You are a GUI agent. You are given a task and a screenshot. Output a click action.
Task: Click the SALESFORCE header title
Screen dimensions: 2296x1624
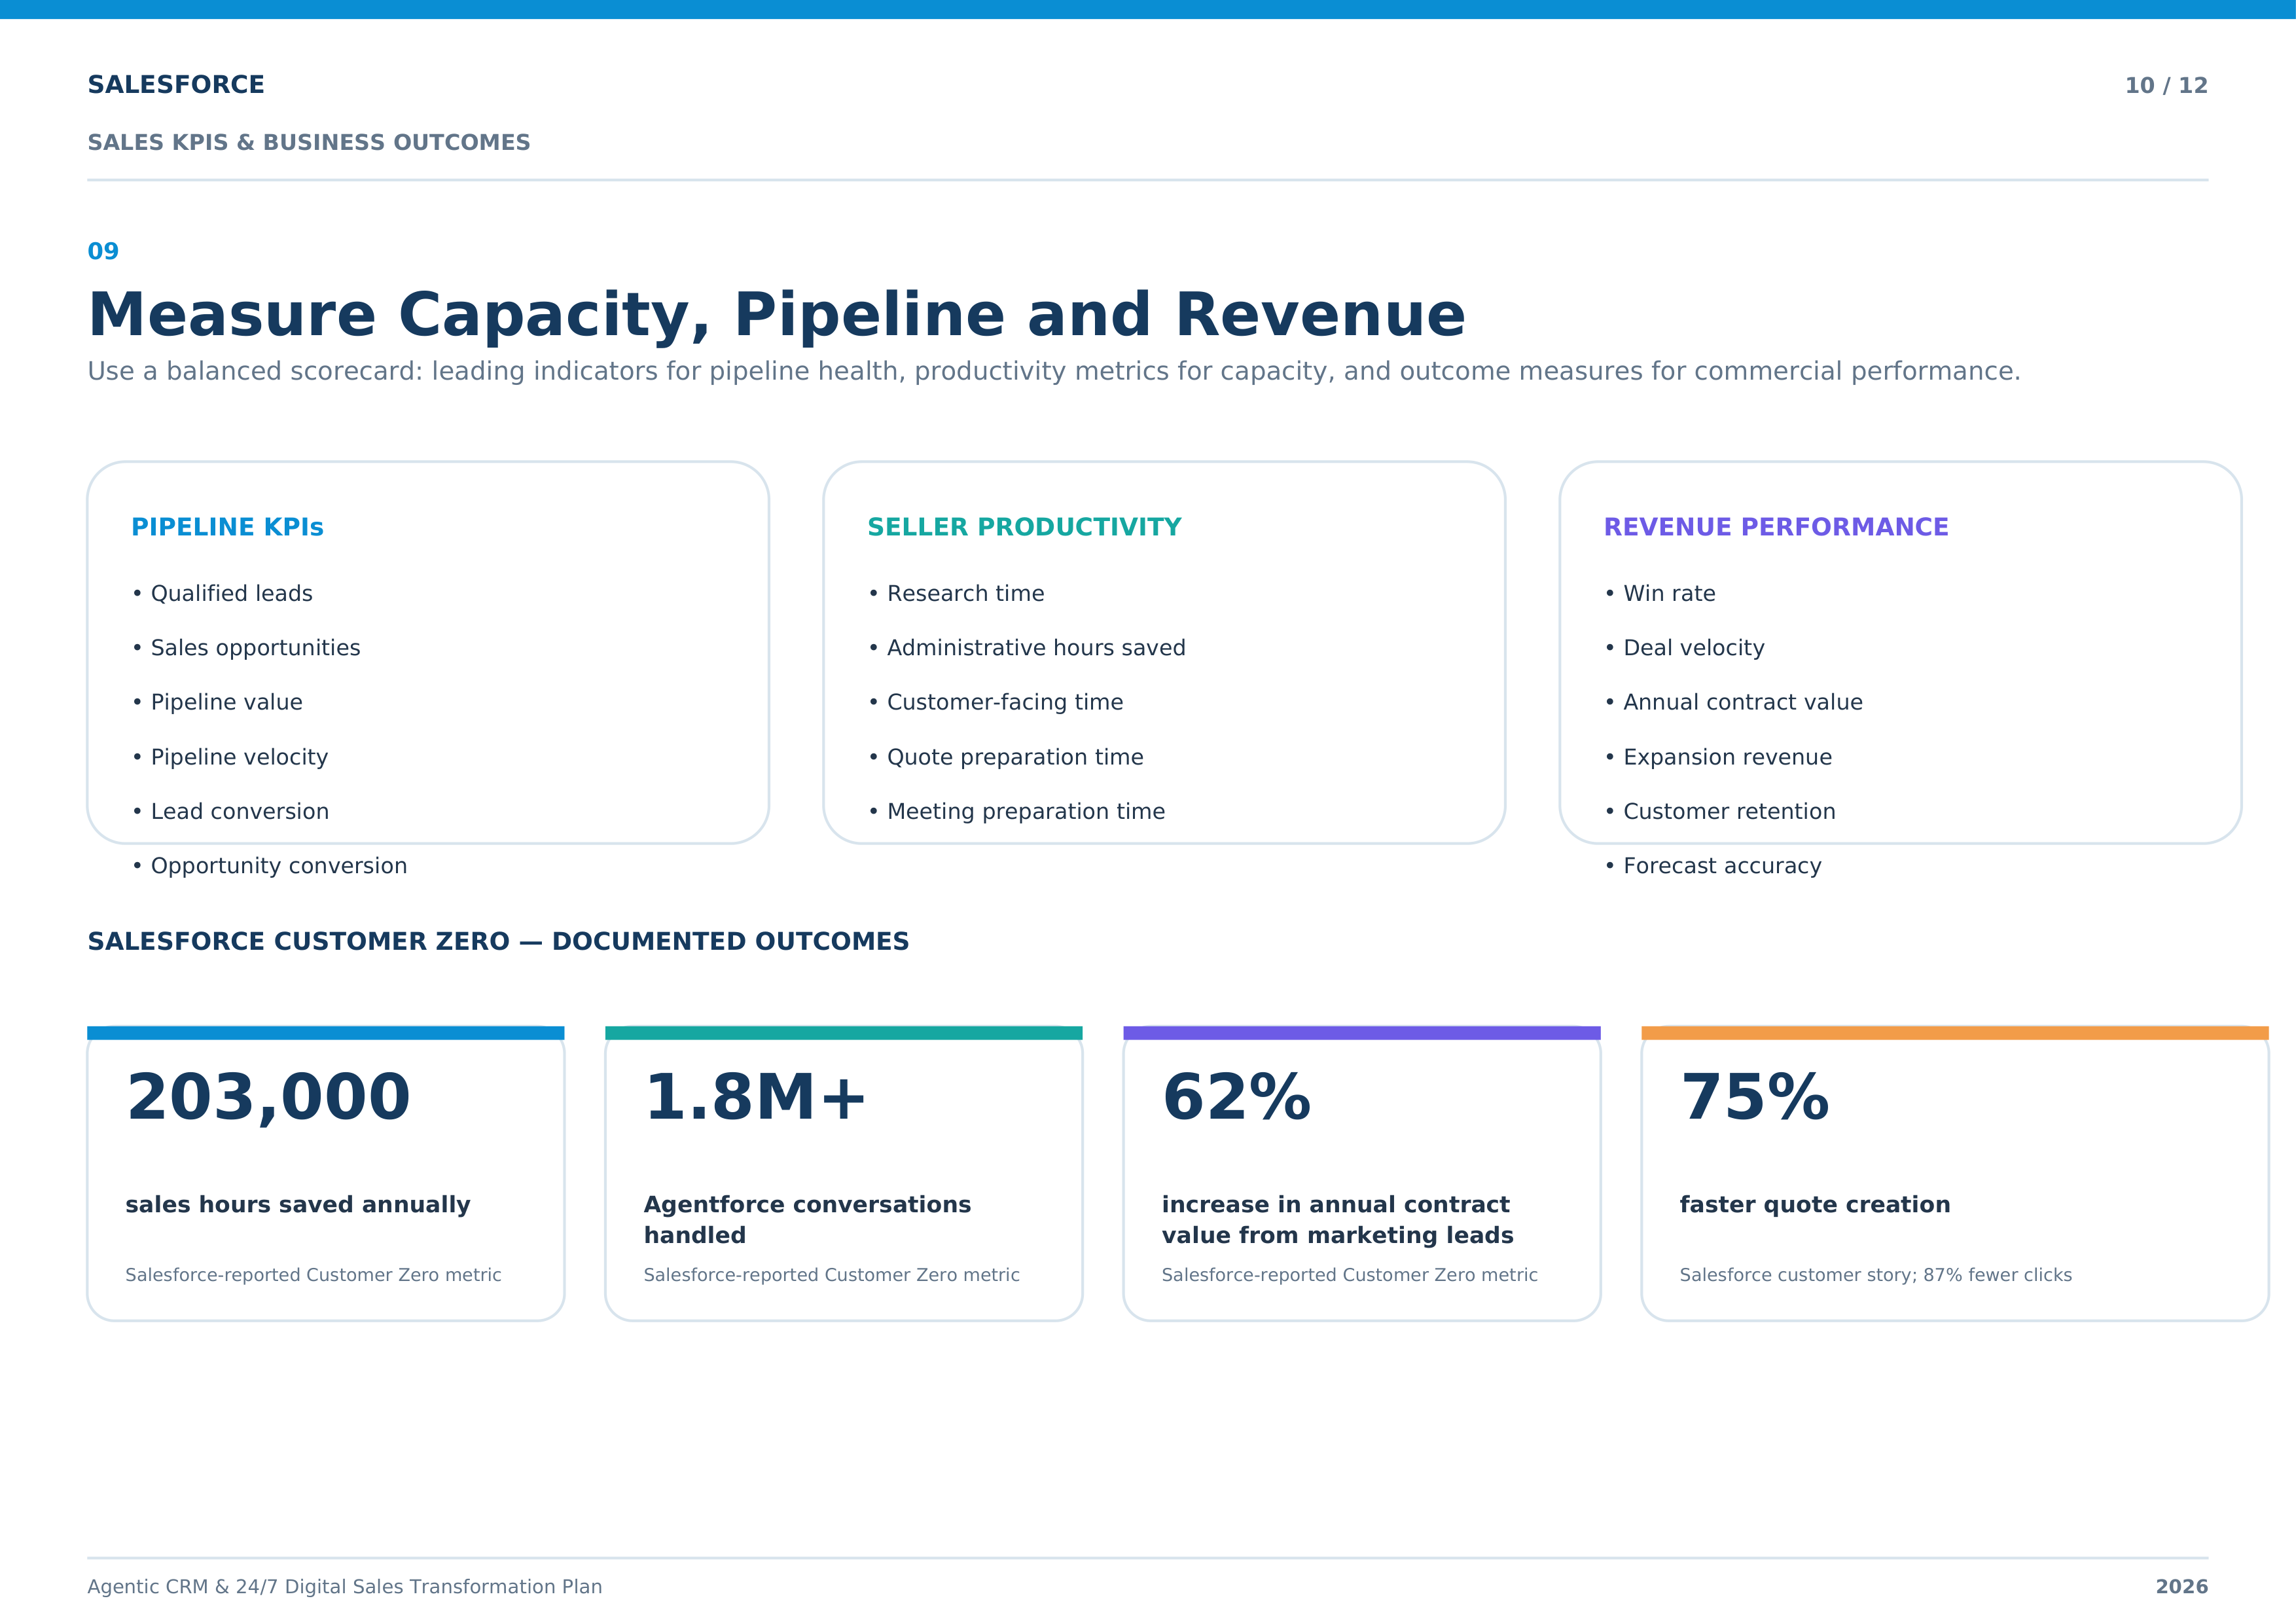[176, 85]
